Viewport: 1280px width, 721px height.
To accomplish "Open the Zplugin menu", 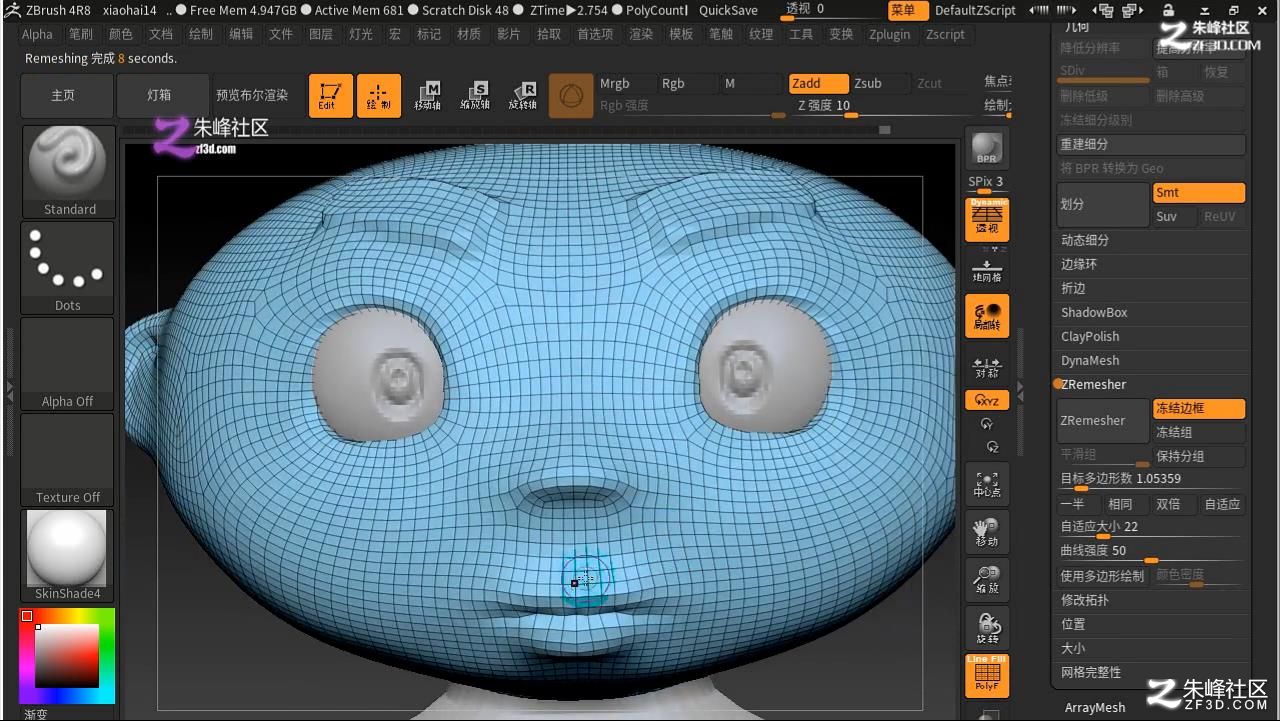I will tap(890, 34).
